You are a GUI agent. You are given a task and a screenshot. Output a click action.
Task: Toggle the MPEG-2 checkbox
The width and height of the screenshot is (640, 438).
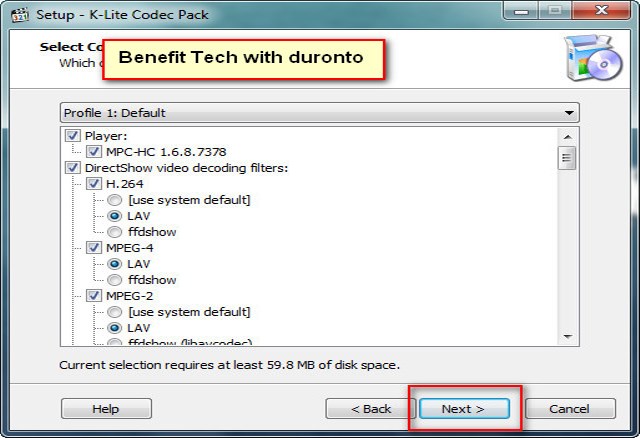pos(94,296)
